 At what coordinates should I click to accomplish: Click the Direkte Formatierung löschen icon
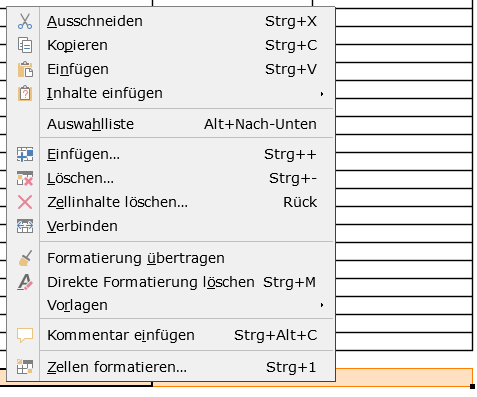coord(25,282)
